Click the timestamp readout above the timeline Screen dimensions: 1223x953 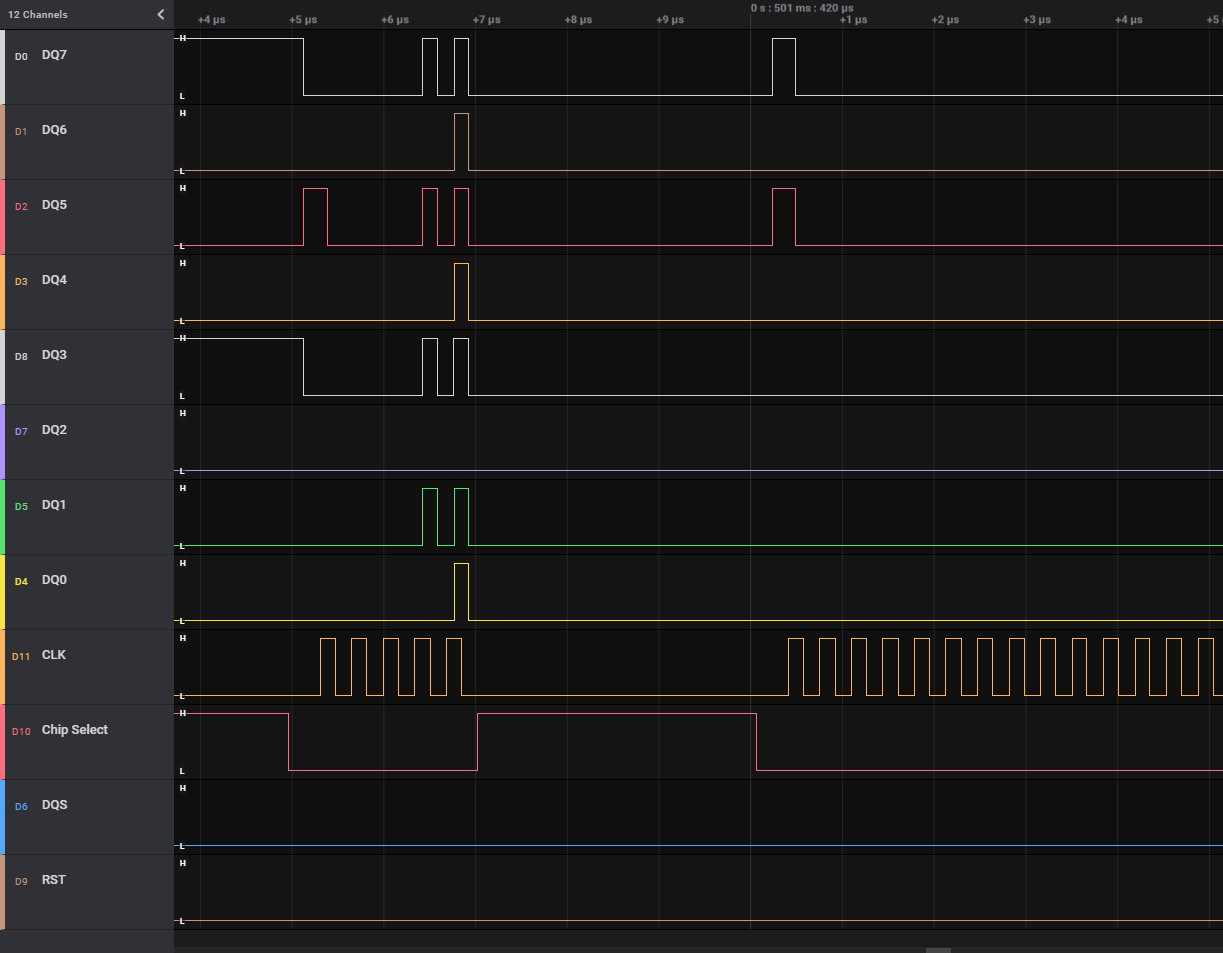click(800, 7)
